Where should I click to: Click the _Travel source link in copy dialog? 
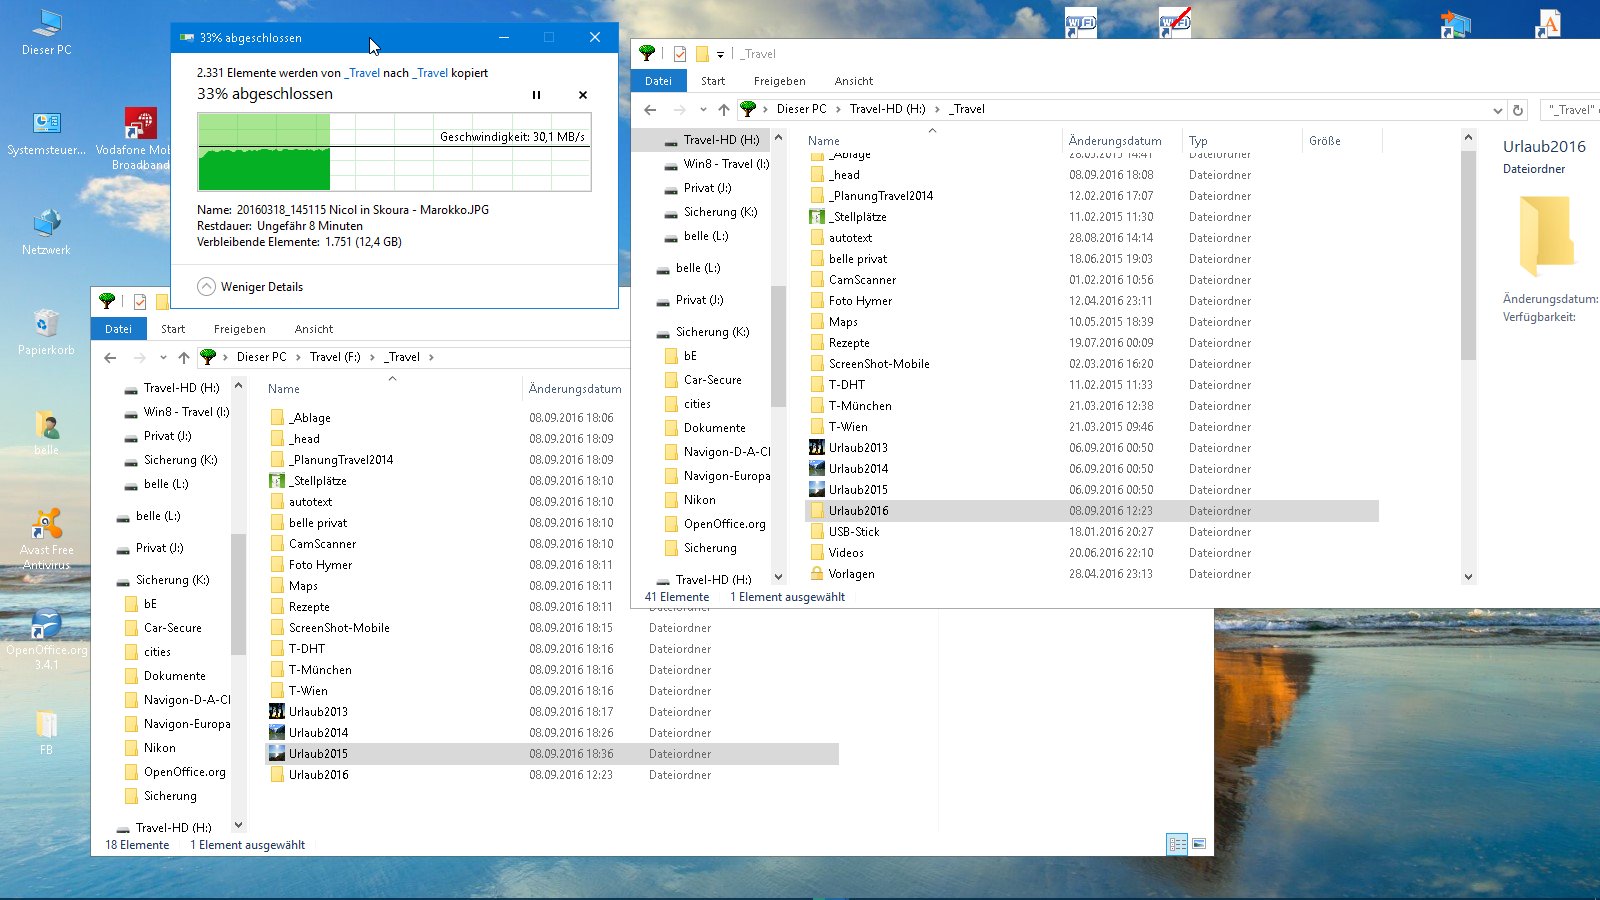[x=362, y=73]
